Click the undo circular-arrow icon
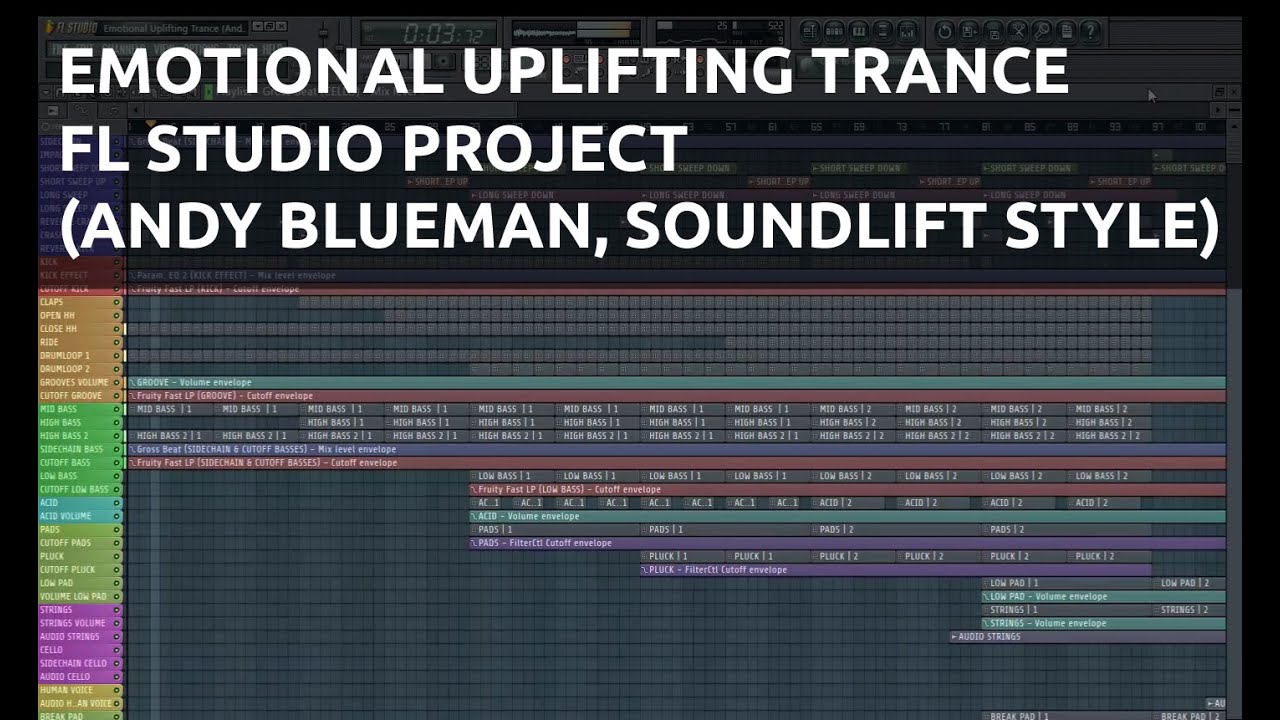Screen dimensions: 1280x720 click(x=945, y=31)
